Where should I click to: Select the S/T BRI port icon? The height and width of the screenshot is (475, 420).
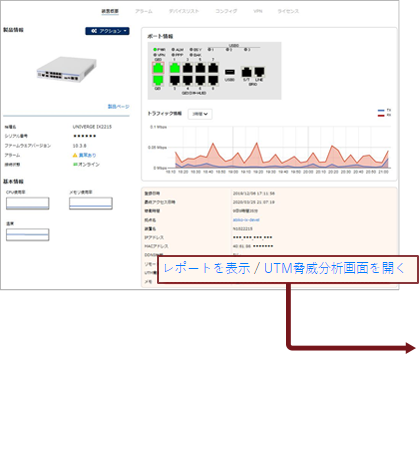[246, 72]
